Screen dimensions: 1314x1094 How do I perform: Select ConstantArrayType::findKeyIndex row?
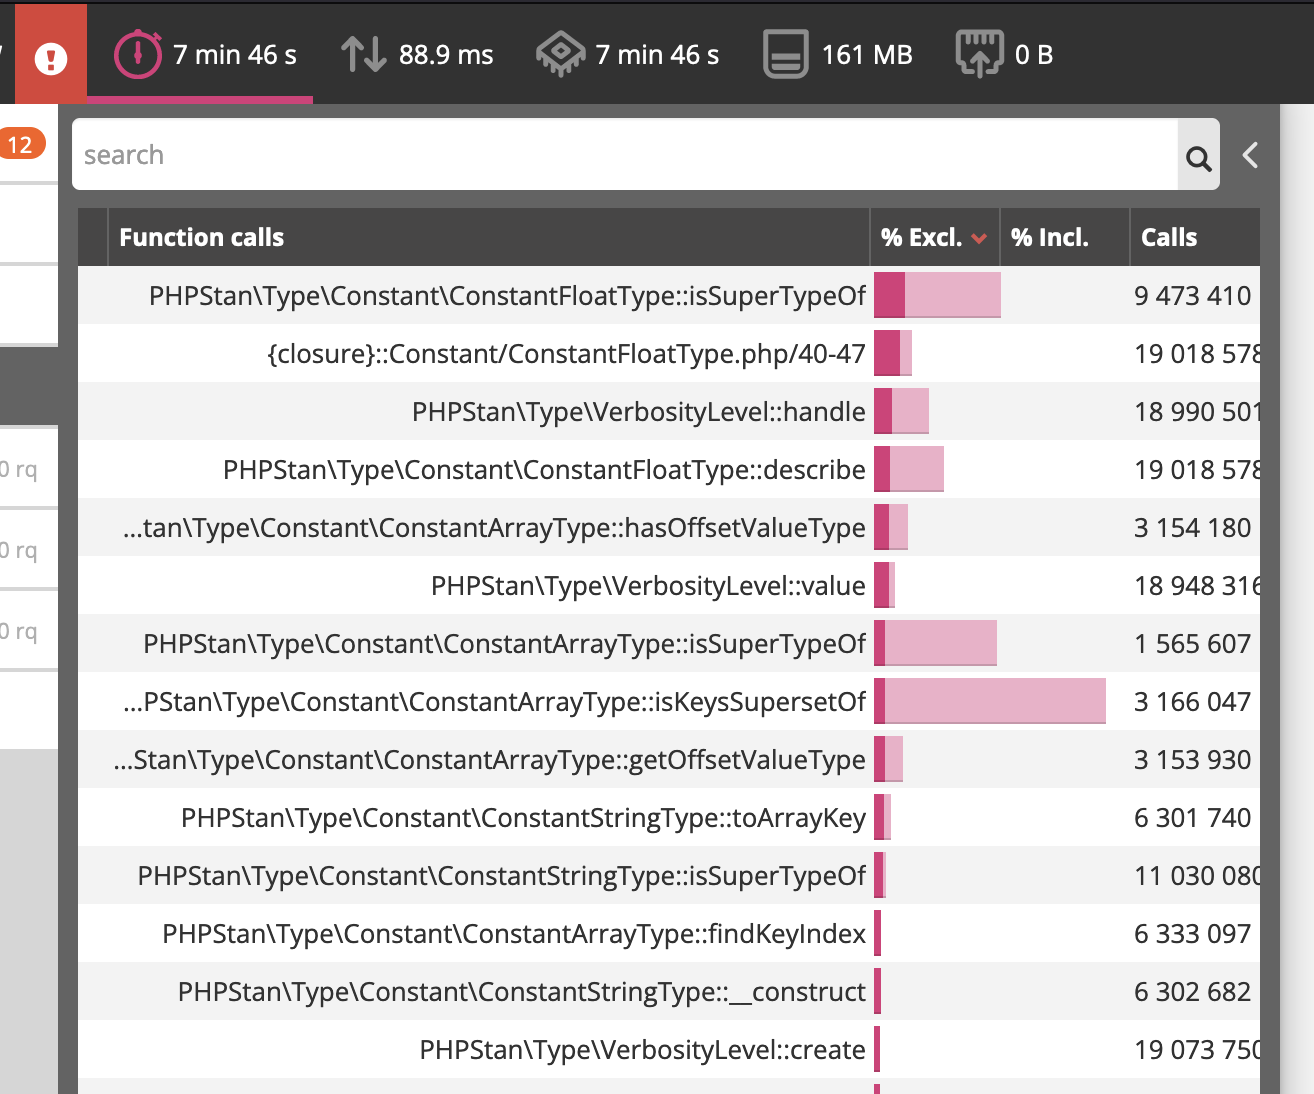point(669,933)
